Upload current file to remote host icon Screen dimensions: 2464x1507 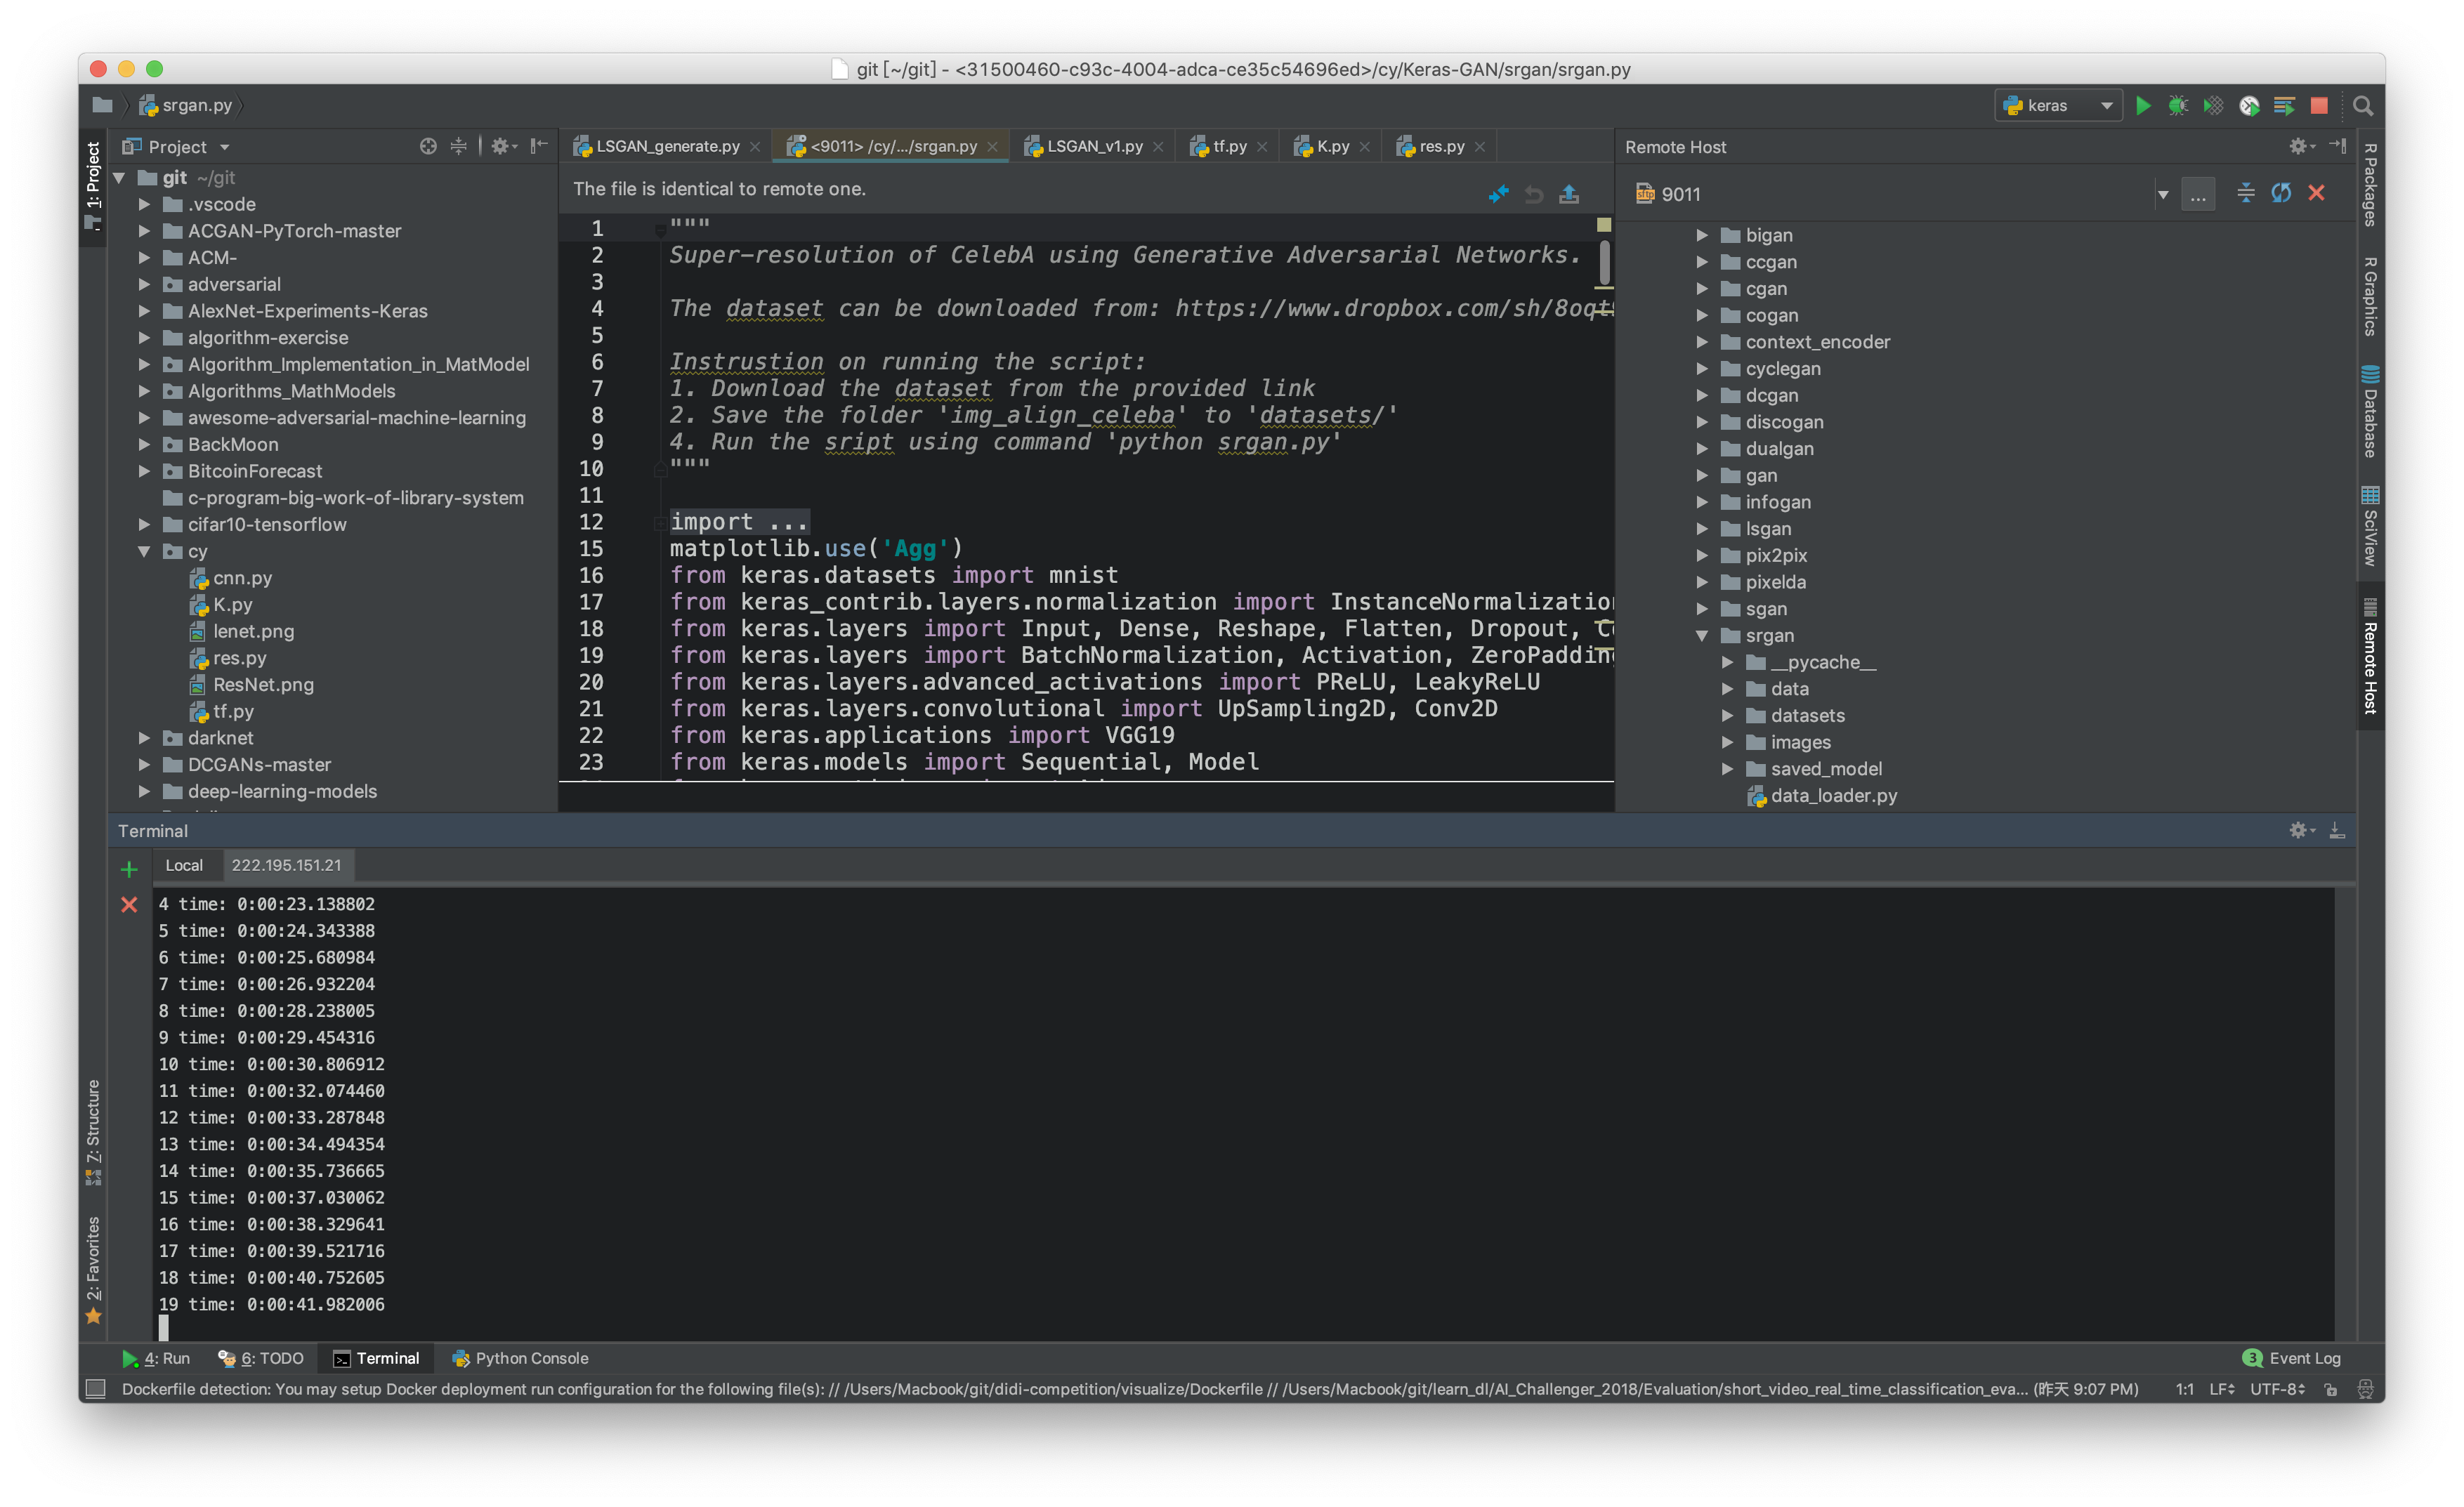(x=1569, y=193)
